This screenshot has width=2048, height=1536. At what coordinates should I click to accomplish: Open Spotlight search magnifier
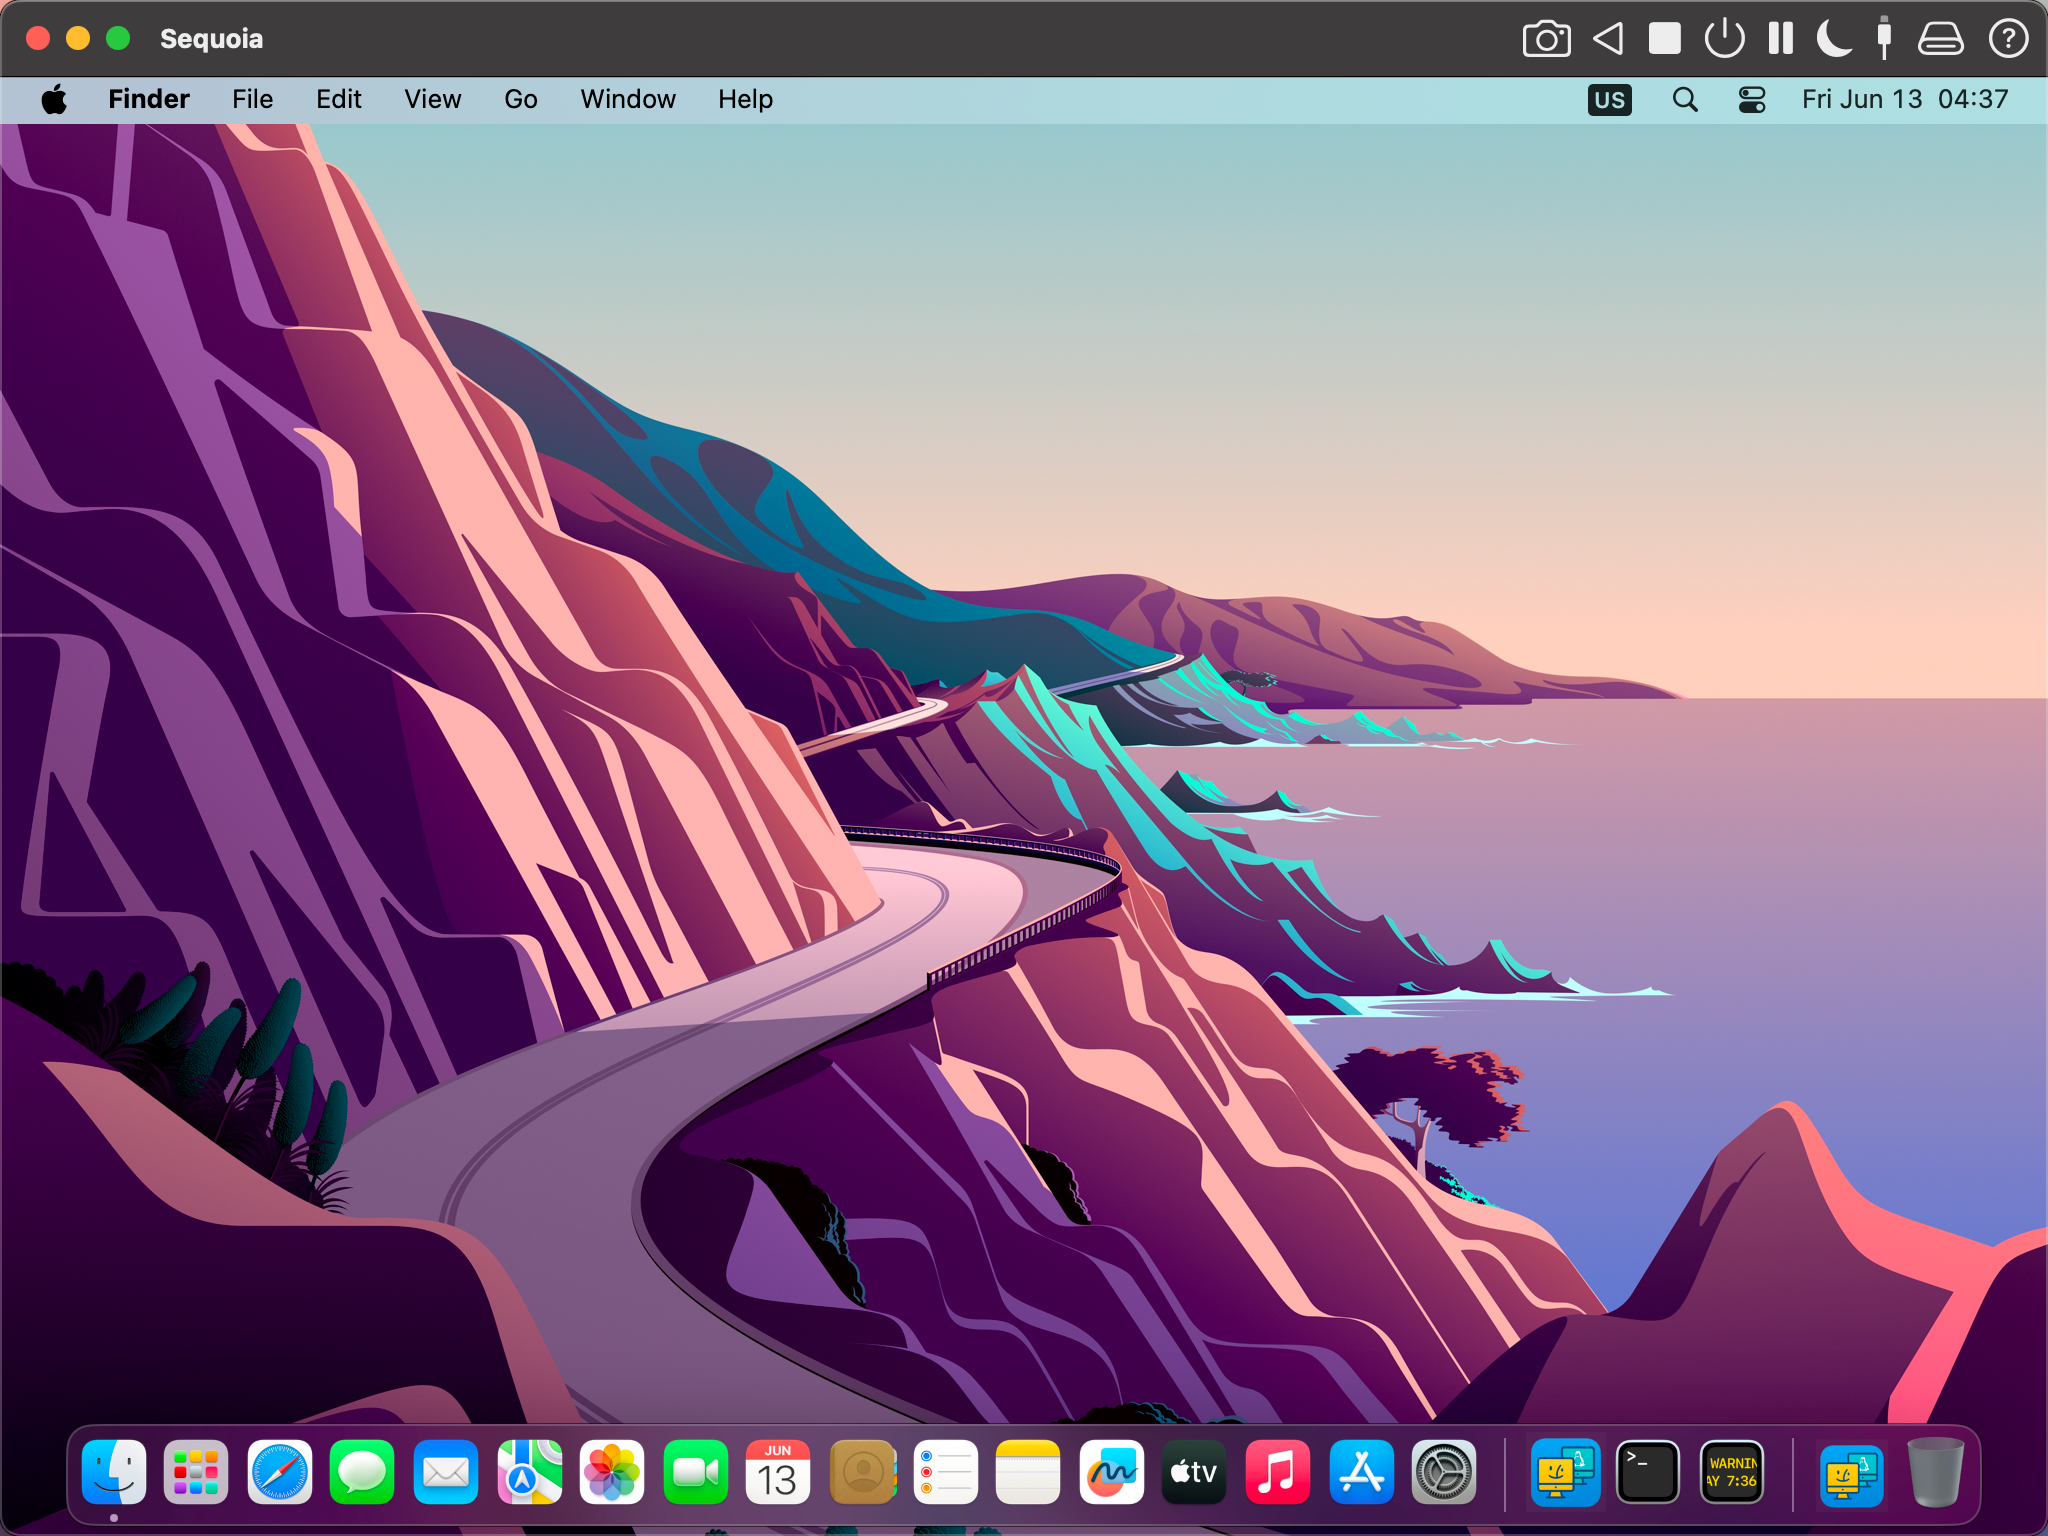pyautogui.click(x=1685, y=99)
